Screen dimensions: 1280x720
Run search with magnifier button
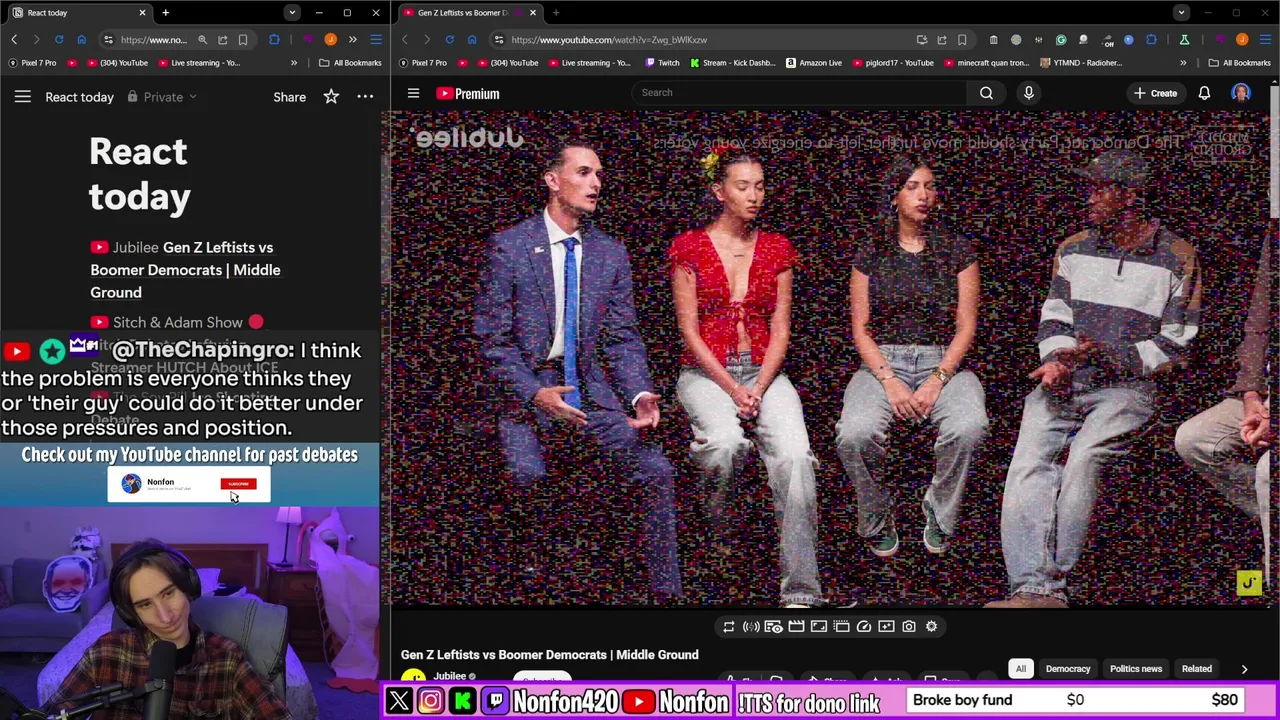[986, 93]
